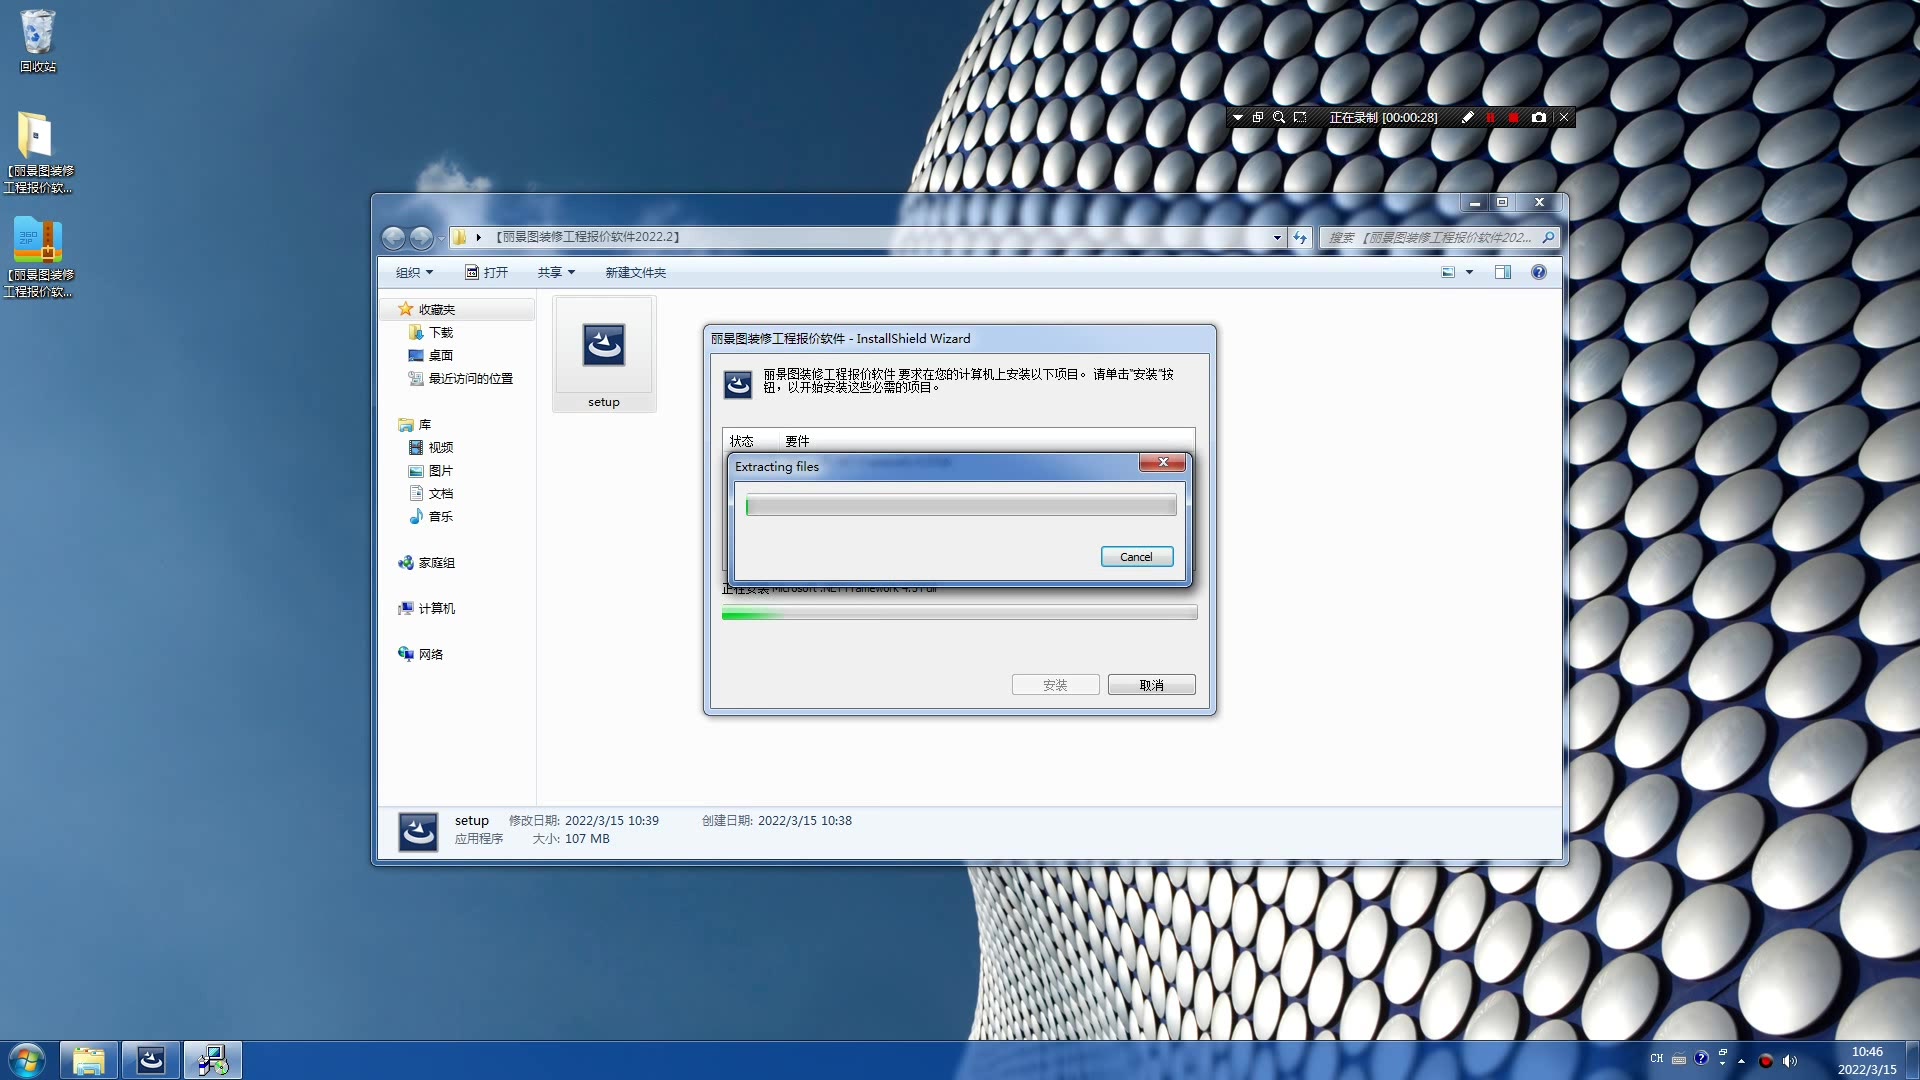Click the CH input language indicator
This screenshot has width=1920, height=1080.
tap(1657, 1059)
